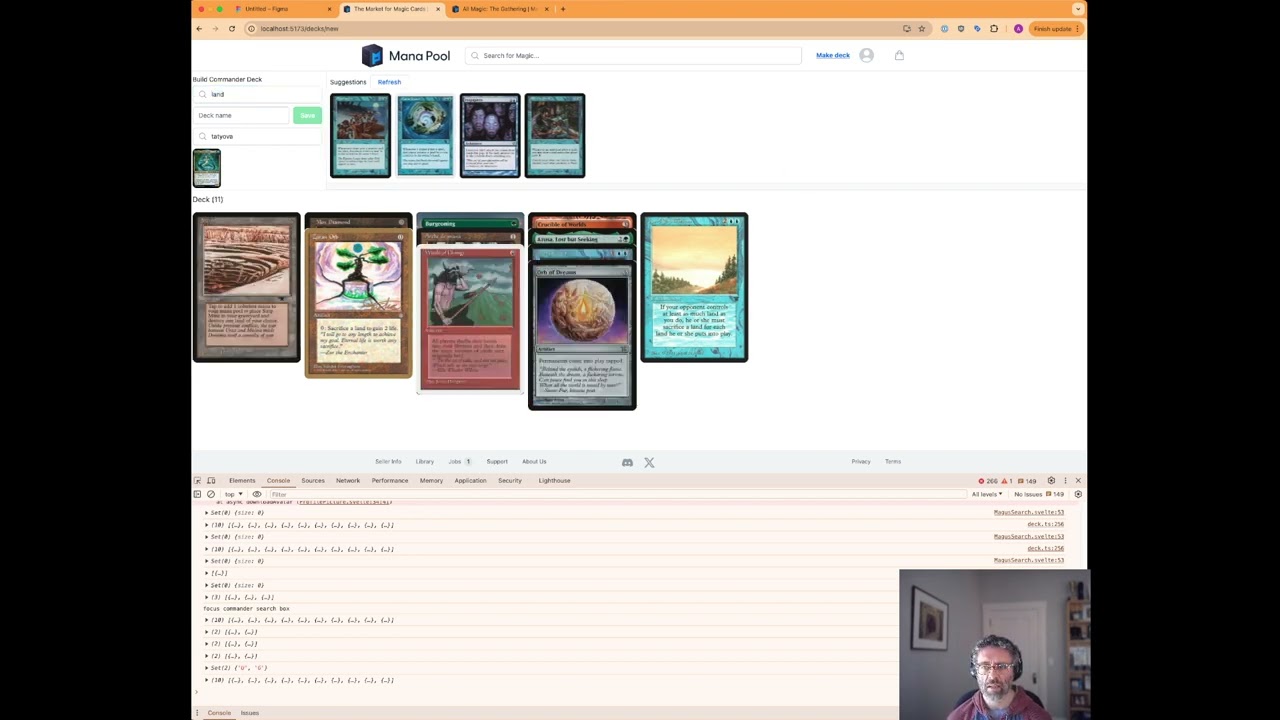Switch to the Performance DevTools tab

point(390,481)
